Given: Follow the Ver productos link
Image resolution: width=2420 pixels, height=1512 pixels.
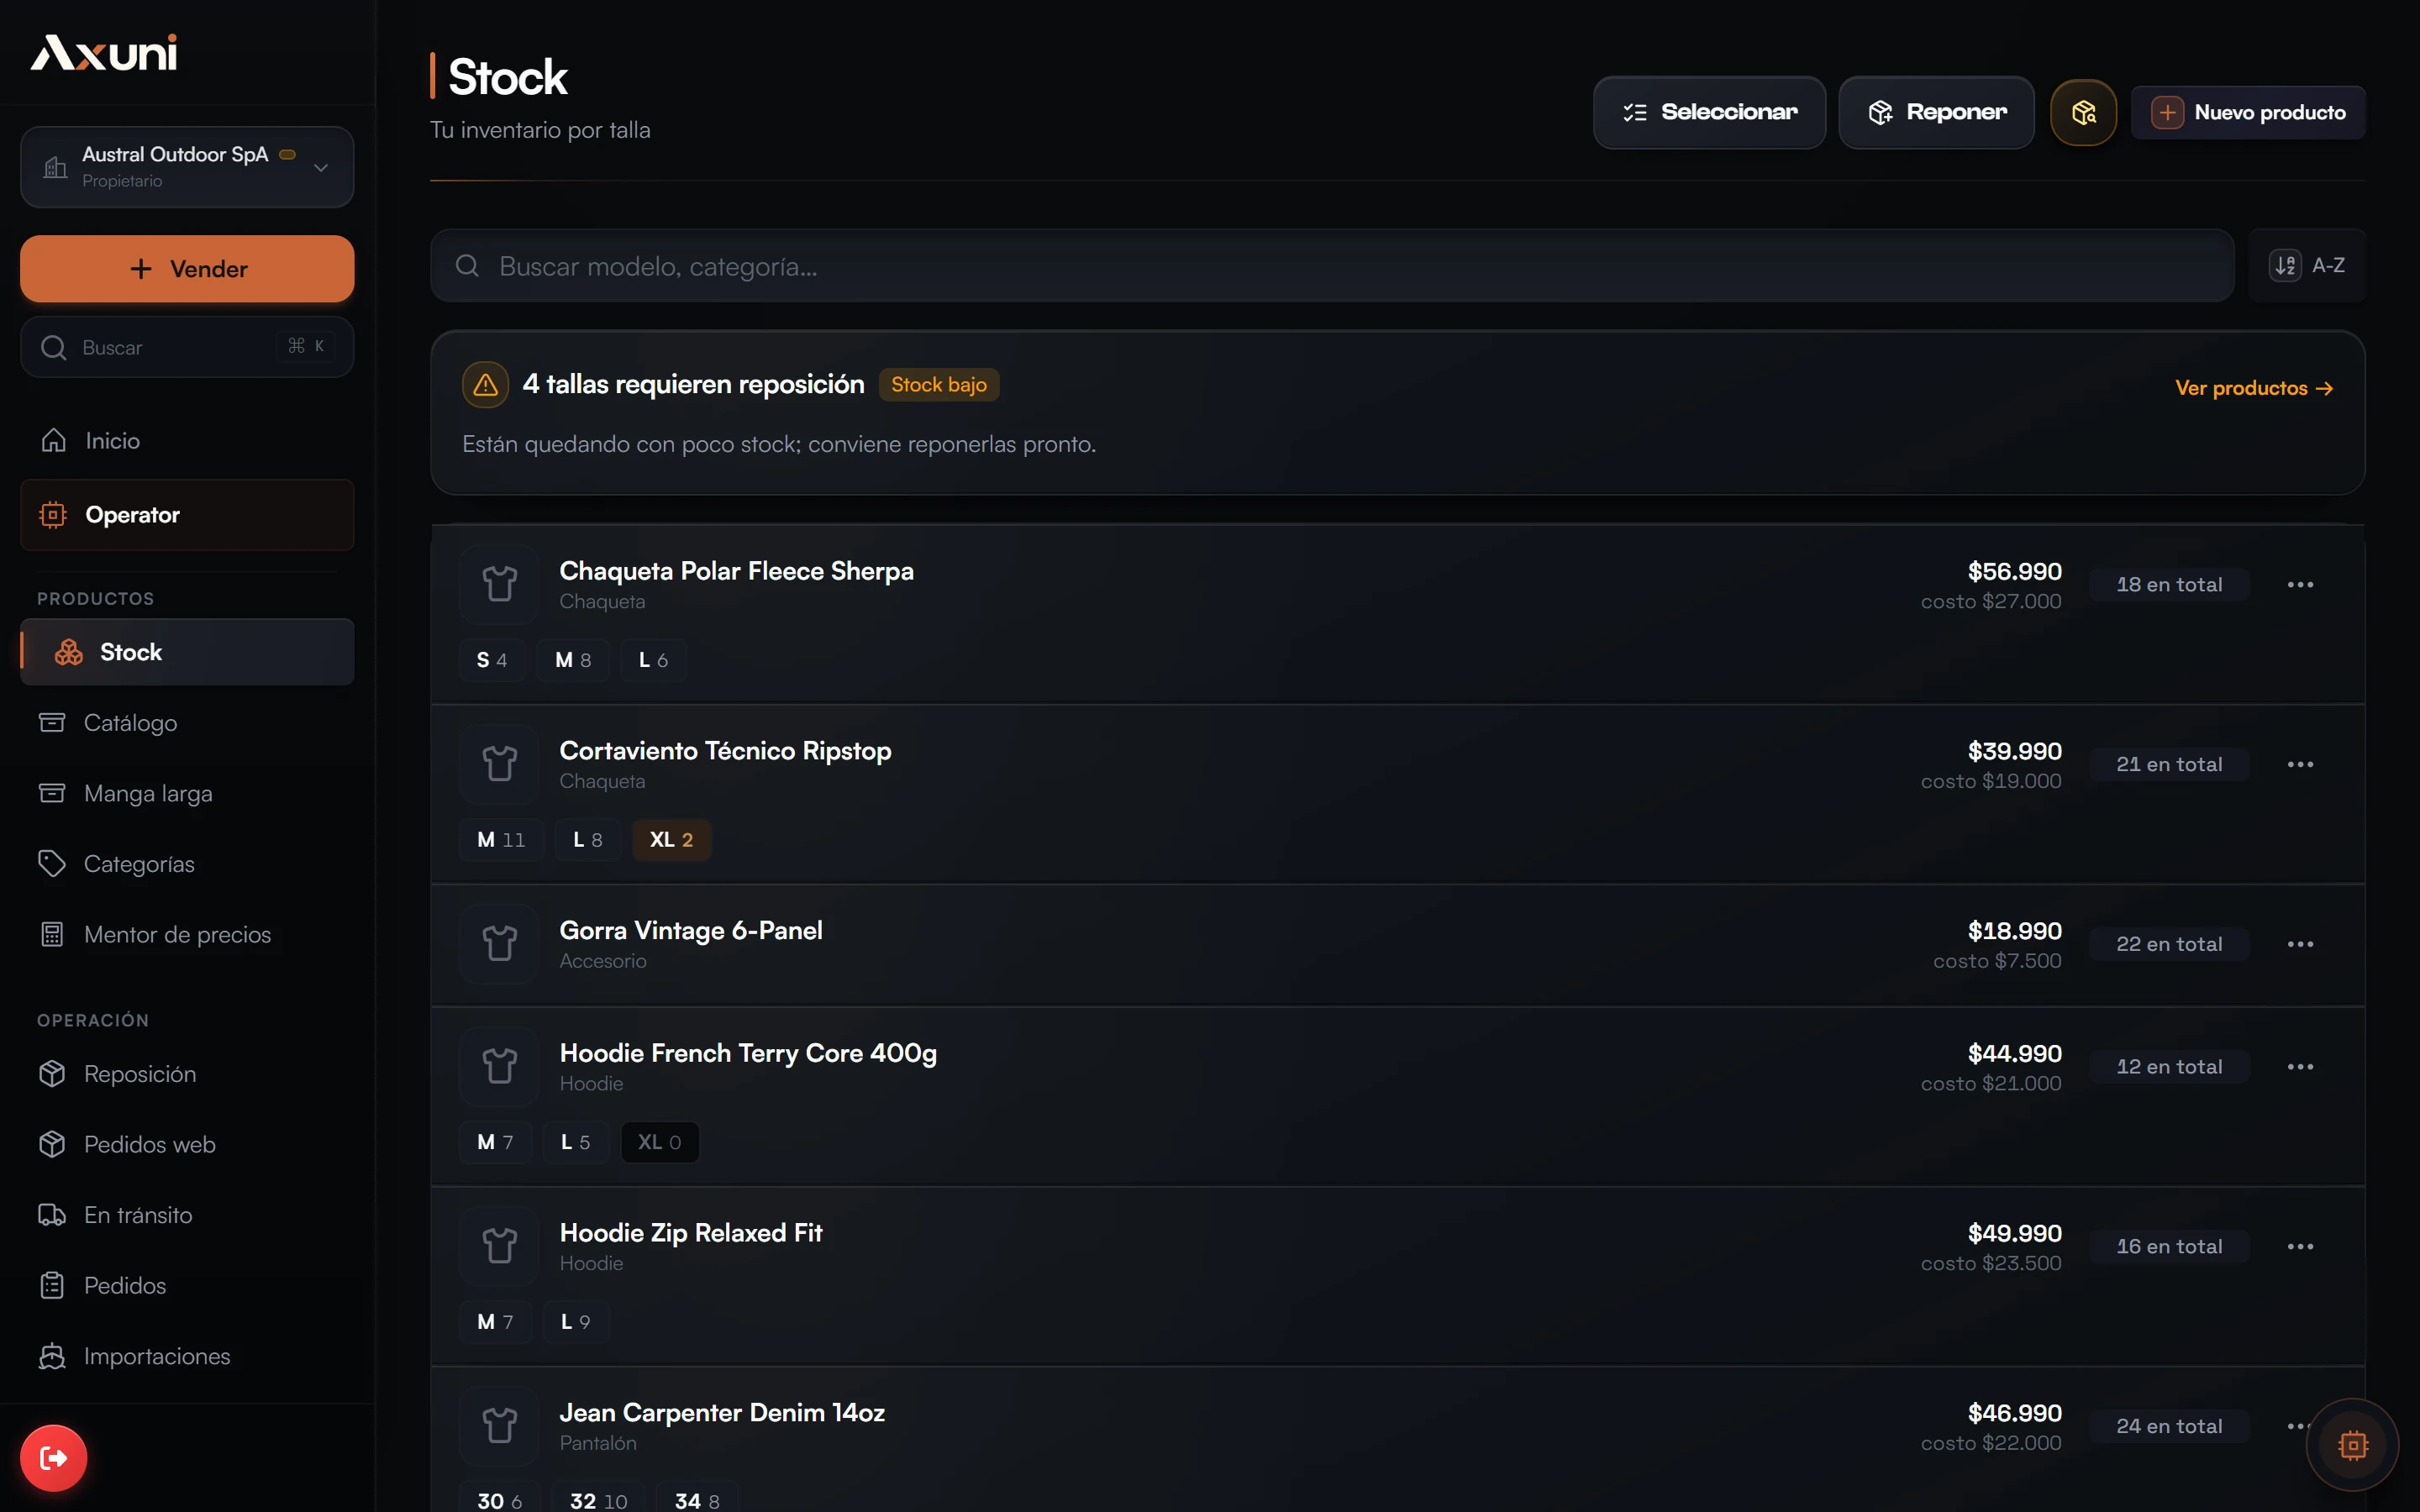Looking at the screenshot, I should [2254, 388].
